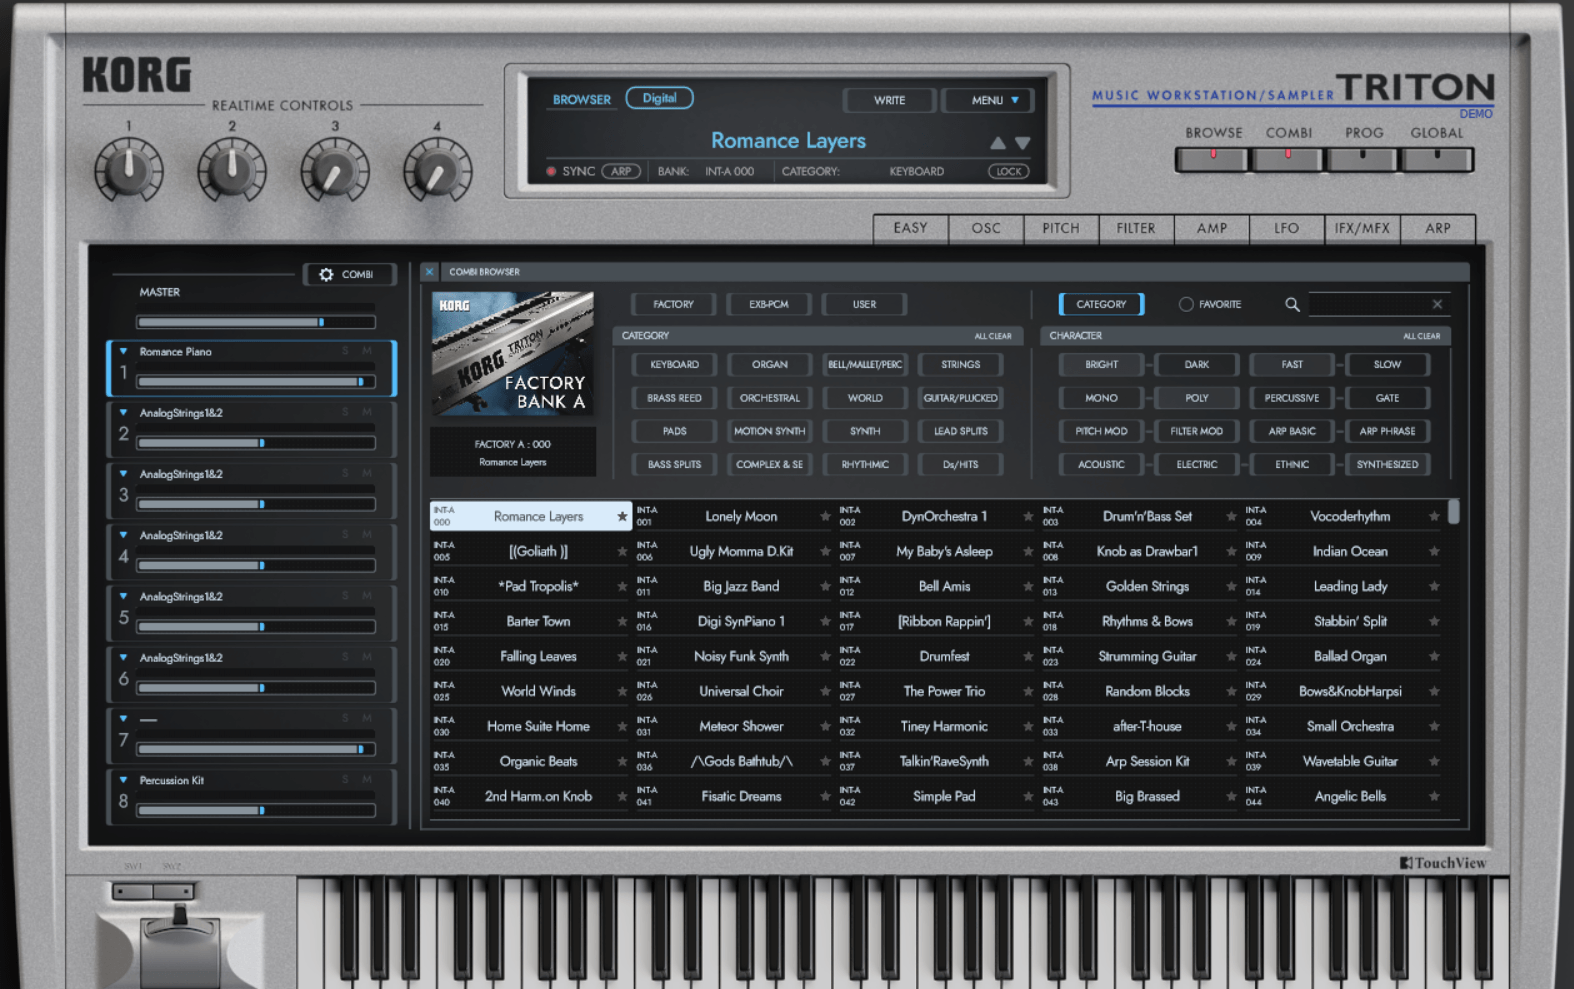Favorite the DynOrchestra 1 star

(x=1028, y=517)
